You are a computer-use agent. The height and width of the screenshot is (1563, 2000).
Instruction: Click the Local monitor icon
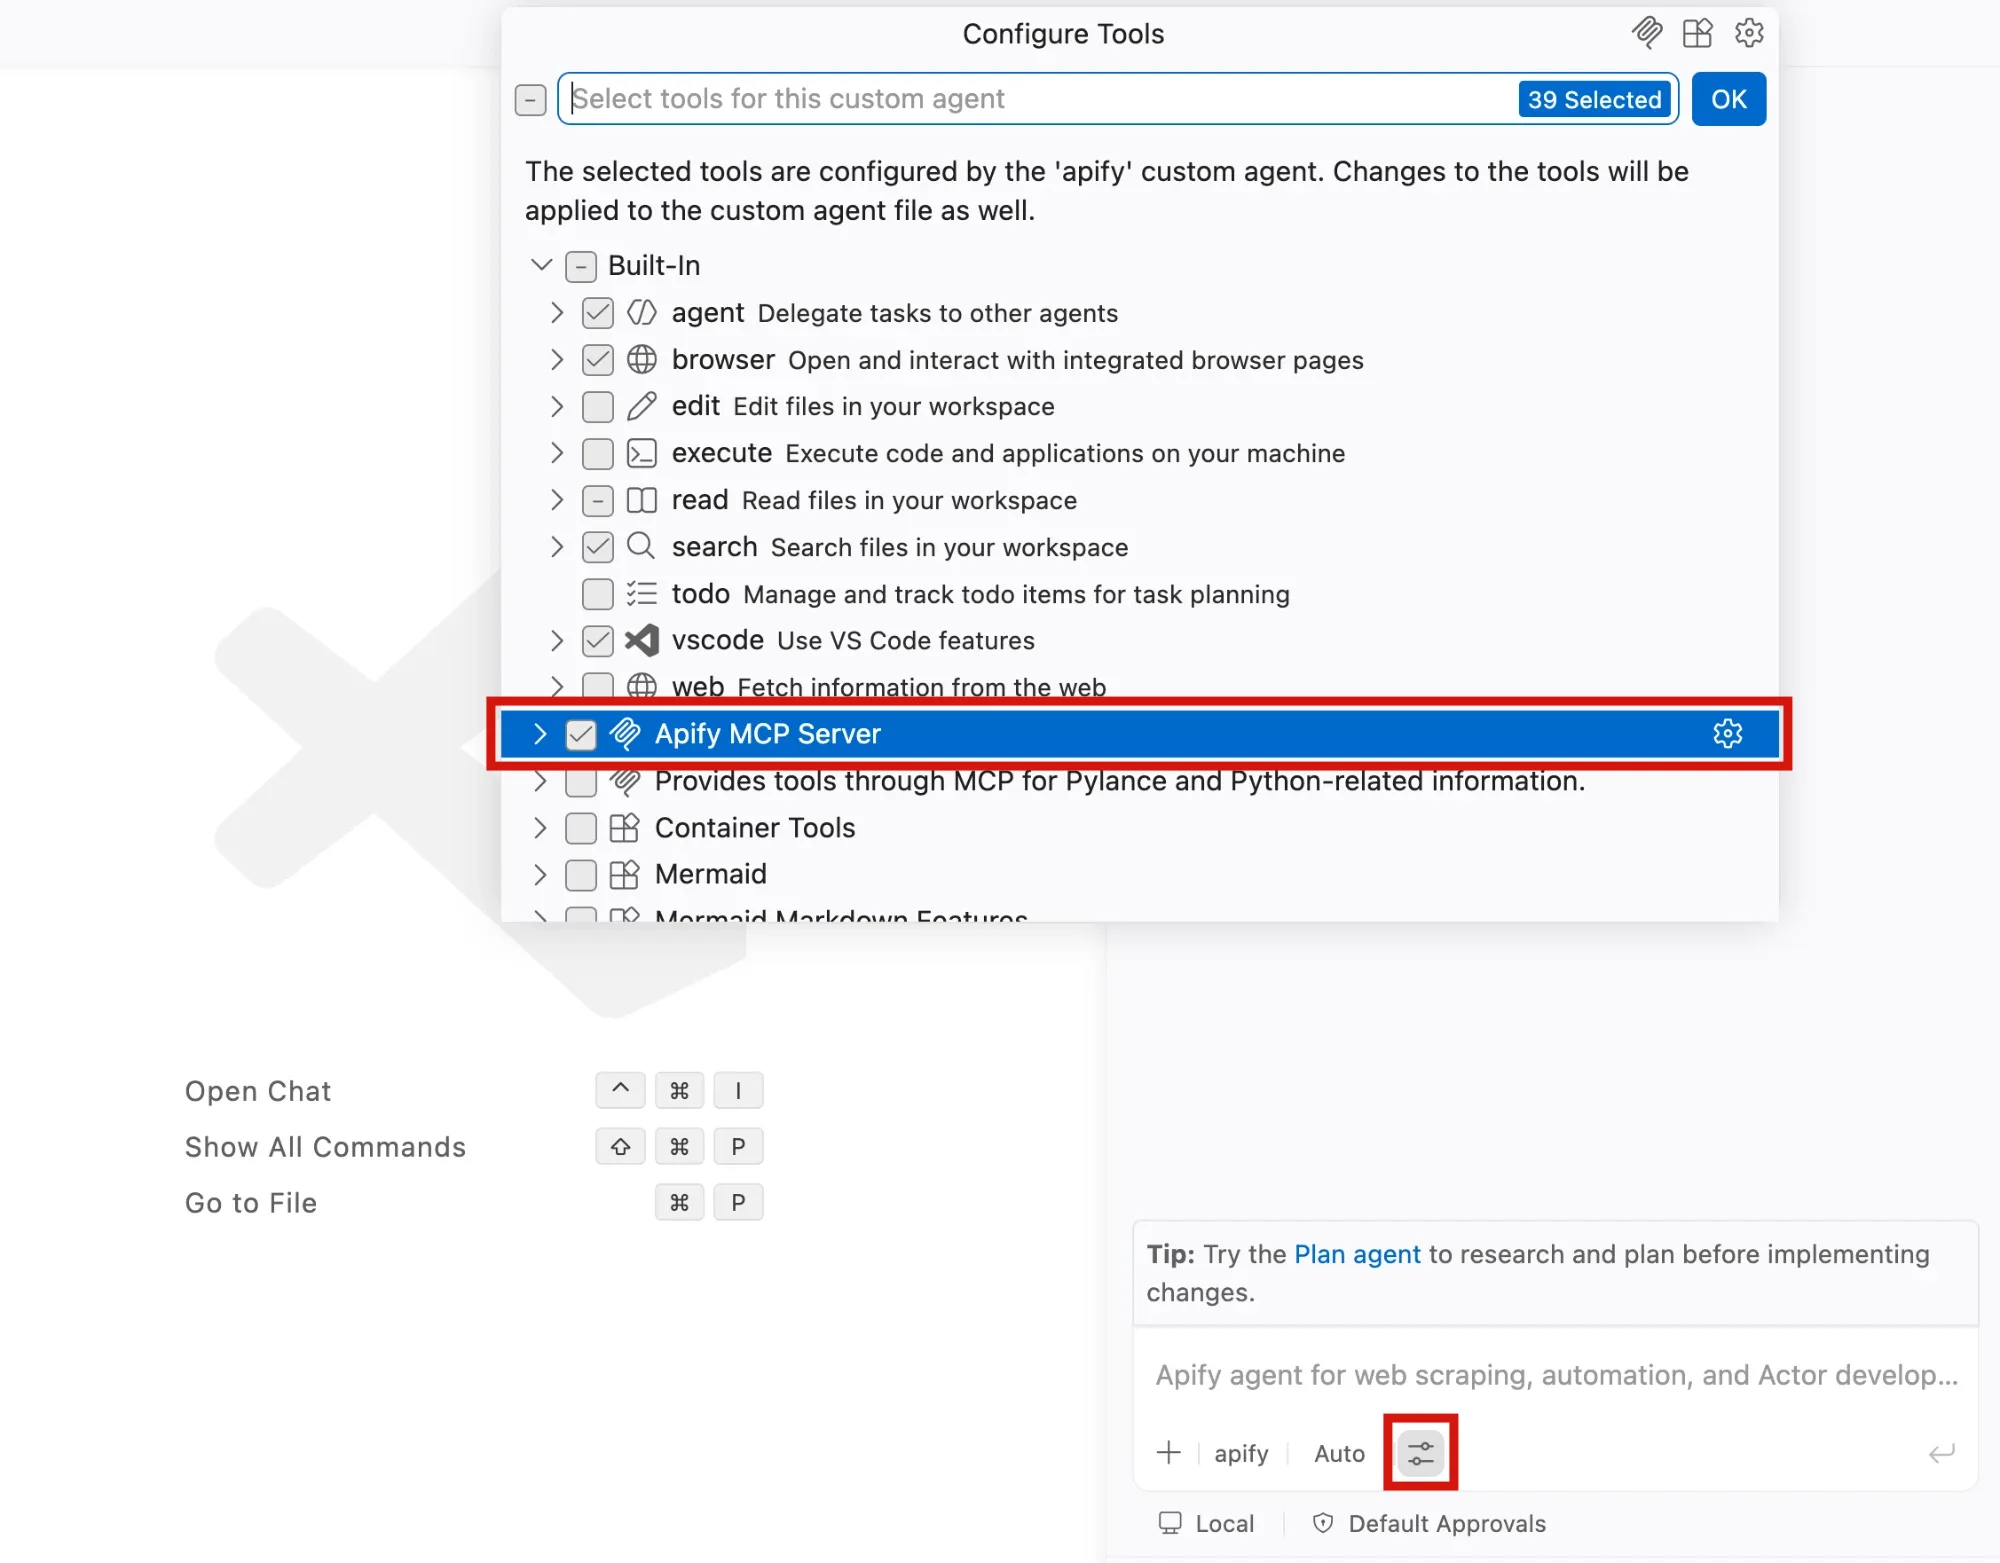coord(1170,1523)
